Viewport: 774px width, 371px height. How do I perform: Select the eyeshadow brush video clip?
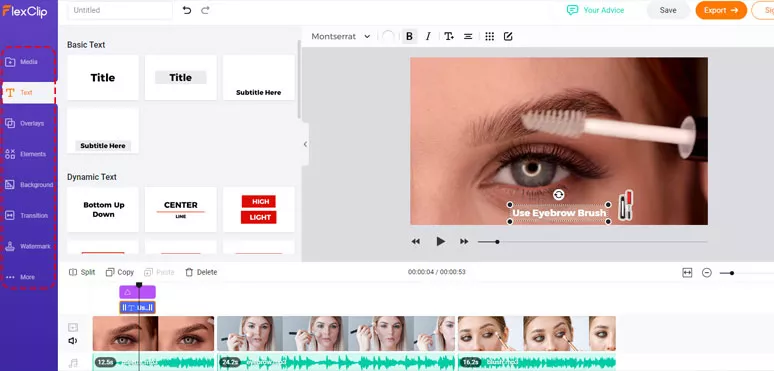pos(537,334)
